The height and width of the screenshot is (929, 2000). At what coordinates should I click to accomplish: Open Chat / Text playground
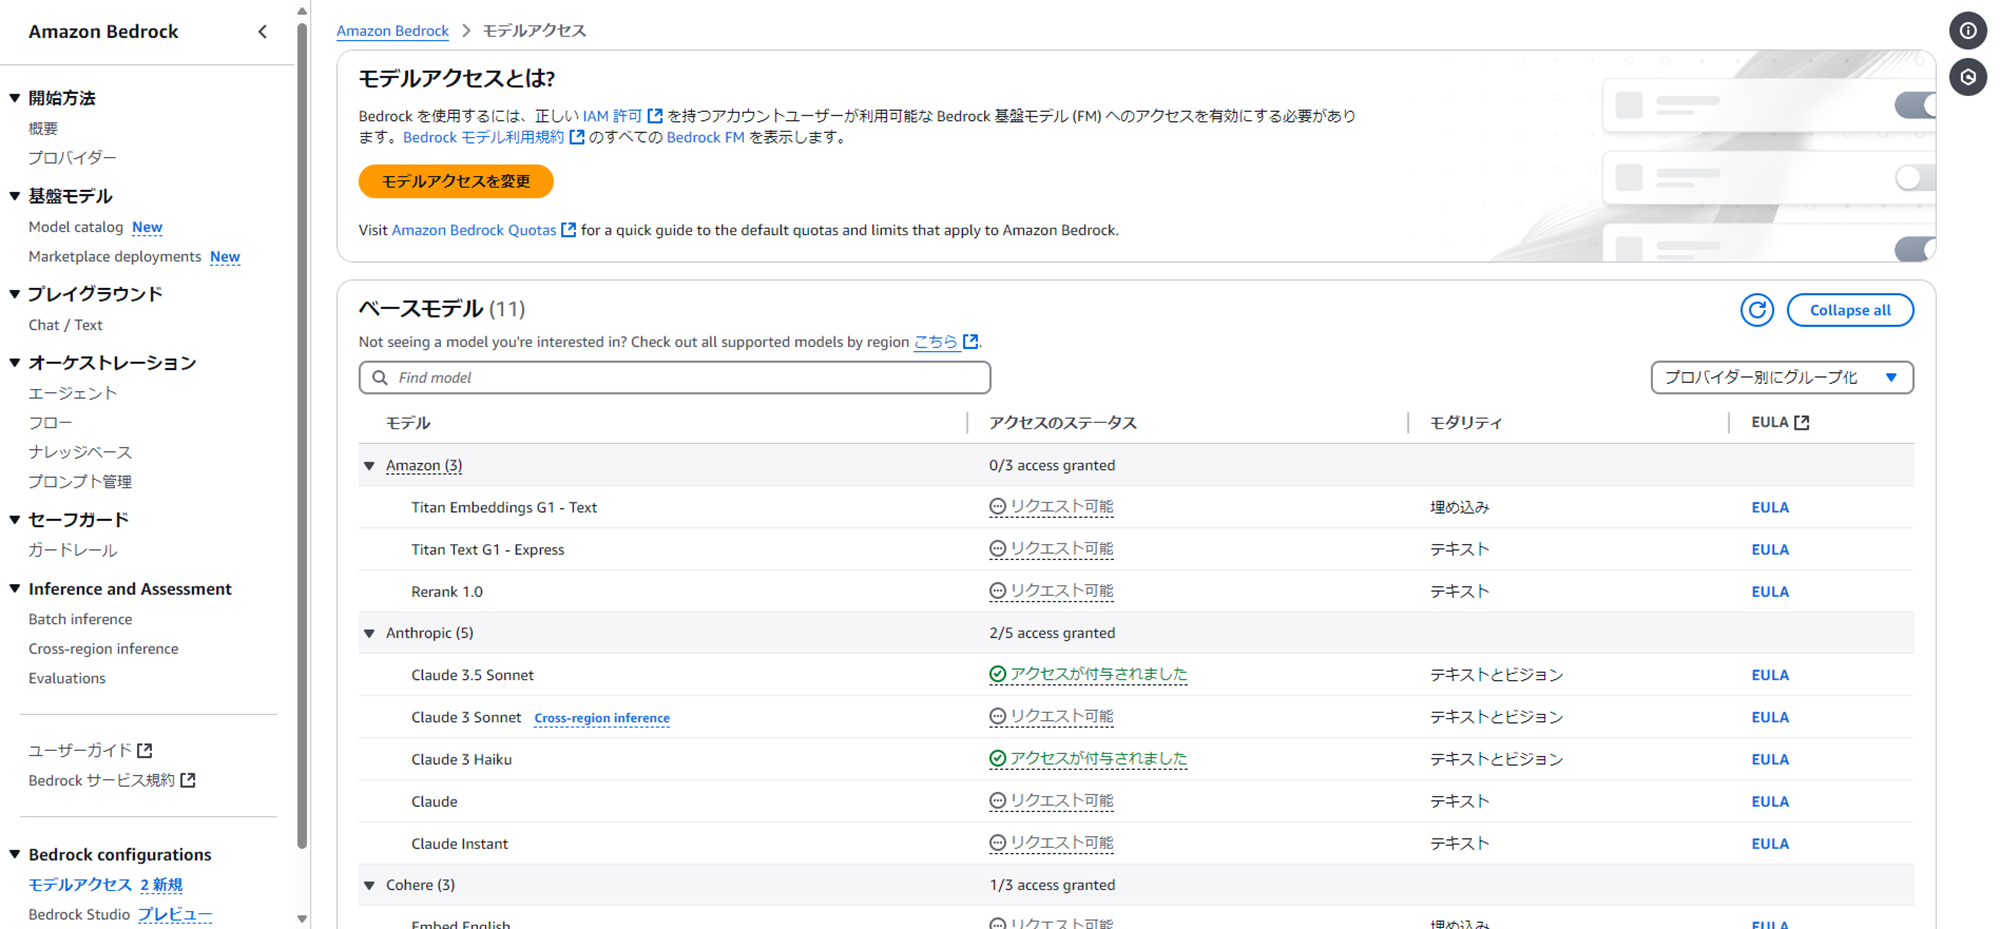pyautogui.click(x=65, y=325)
